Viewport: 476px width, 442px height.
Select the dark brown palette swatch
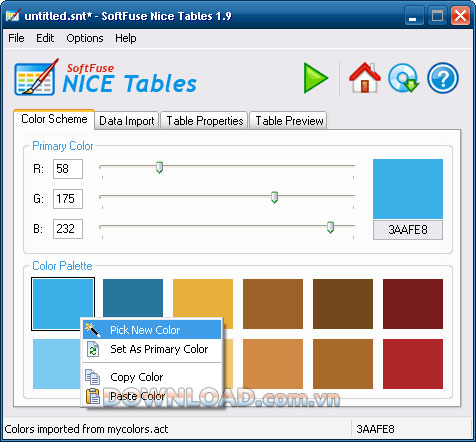tap(343, 304)
